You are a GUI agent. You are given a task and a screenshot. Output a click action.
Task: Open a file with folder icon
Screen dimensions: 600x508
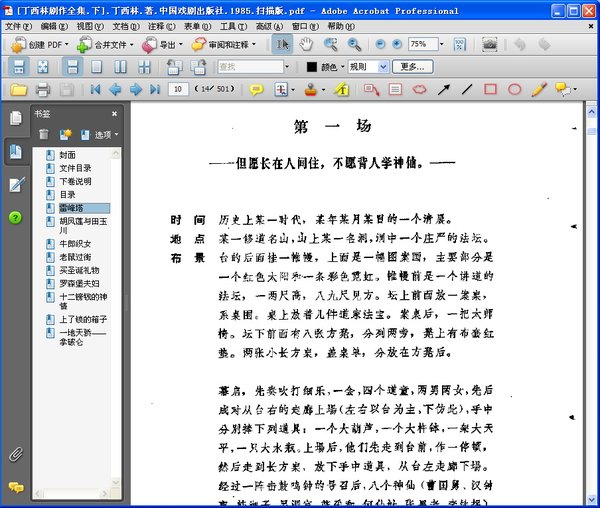click(18, 90)
